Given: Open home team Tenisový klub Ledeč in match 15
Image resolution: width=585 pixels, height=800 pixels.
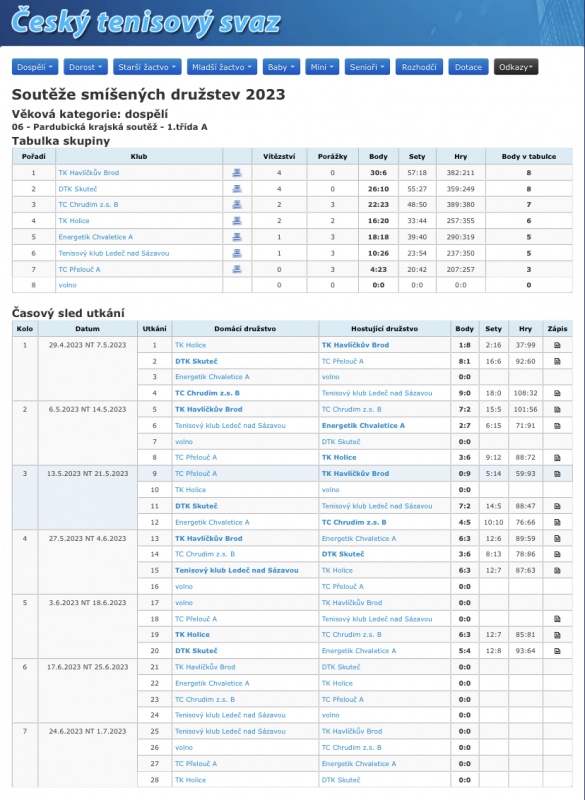Looking at the screenshot, I should coord(237,570).
